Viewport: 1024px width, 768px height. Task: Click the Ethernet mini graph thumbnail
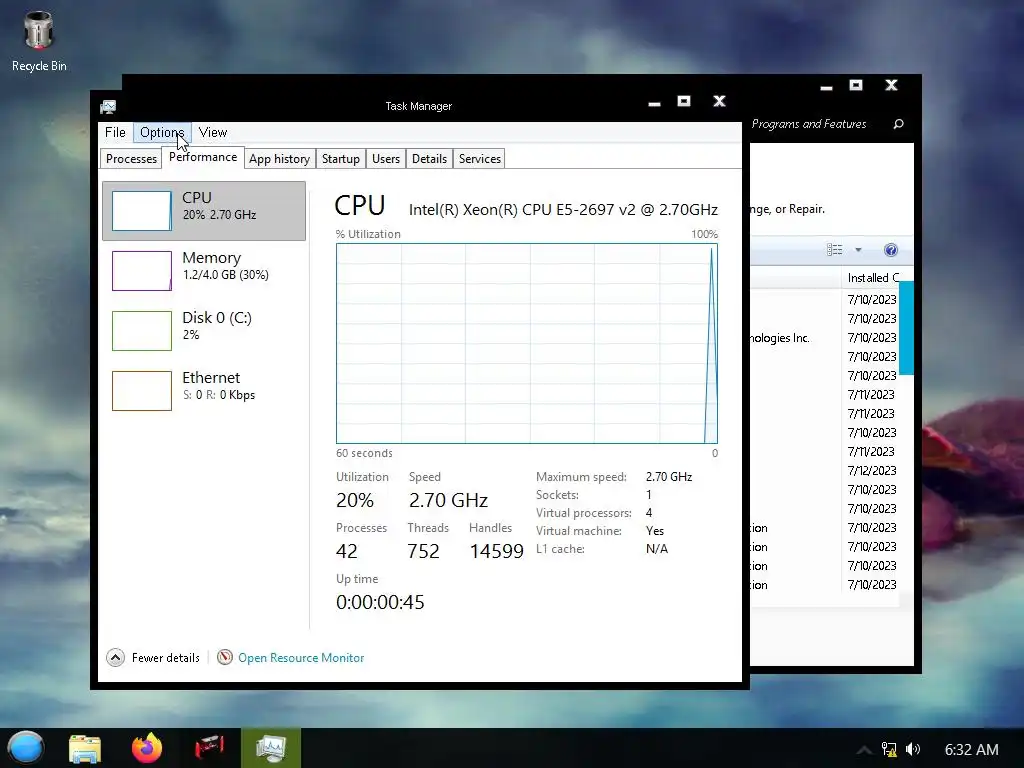click(142, 391)
